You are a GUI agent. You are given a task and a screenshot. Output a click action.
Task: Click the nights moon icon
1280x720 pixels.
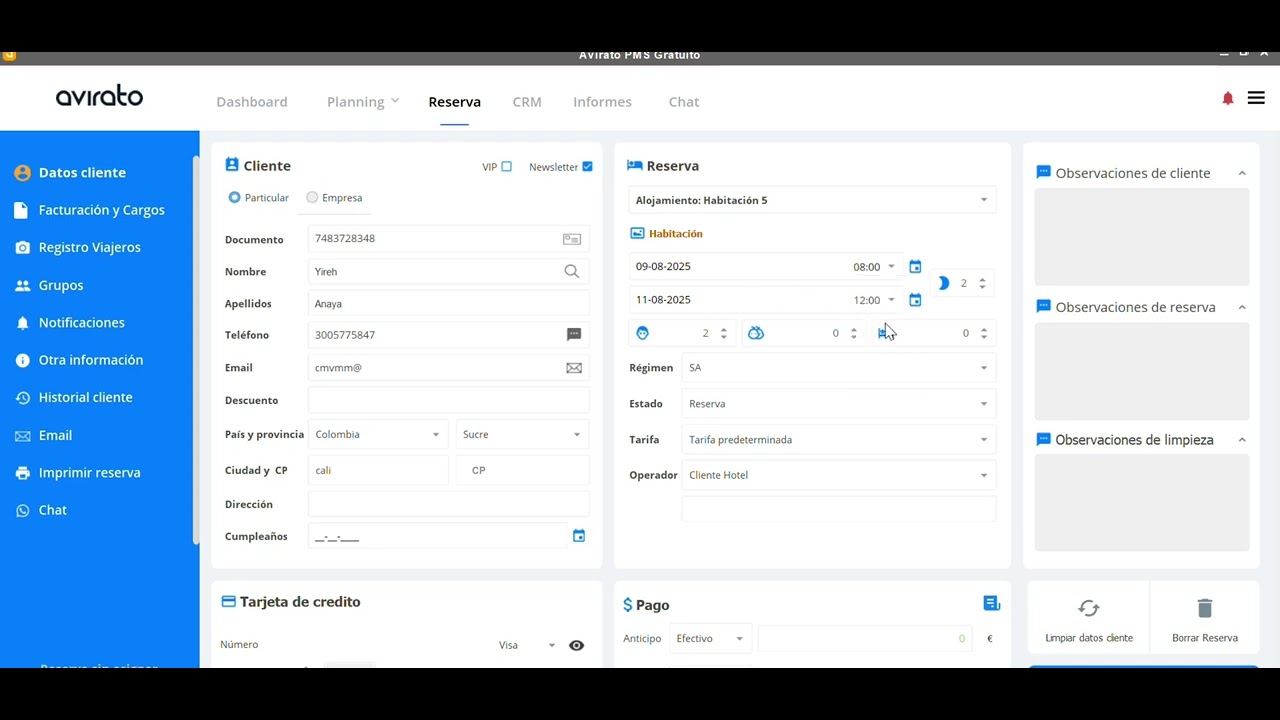(943, 283)
